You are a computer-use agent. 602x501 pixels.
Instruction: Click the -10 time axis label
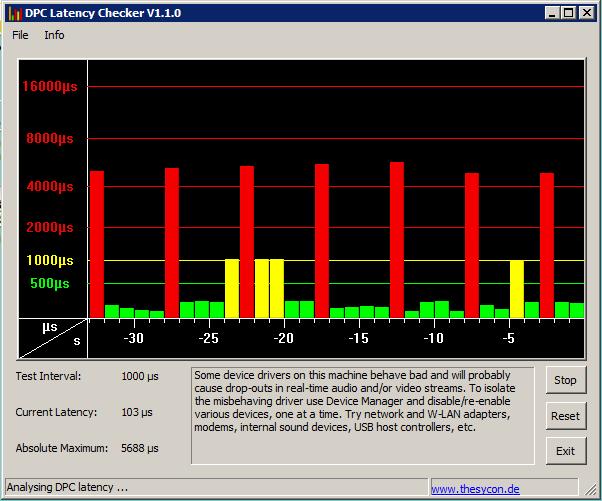[433, 338]
